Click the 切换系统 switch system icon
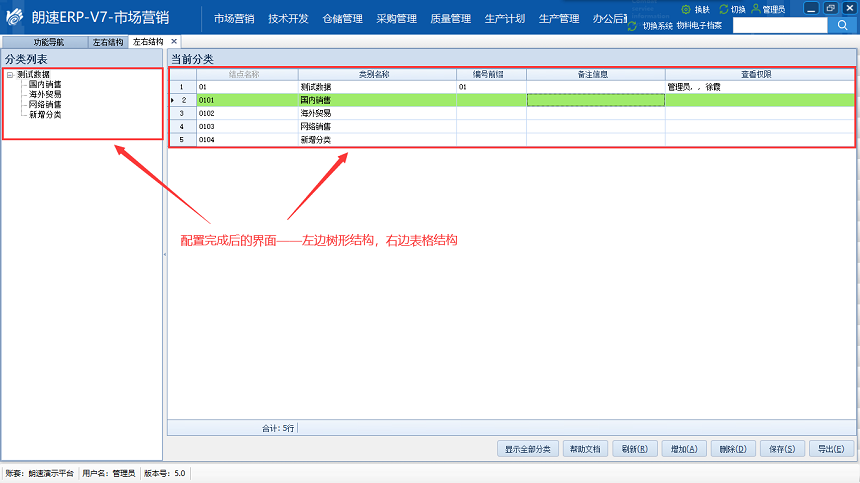860x483 pixels. 633,25
